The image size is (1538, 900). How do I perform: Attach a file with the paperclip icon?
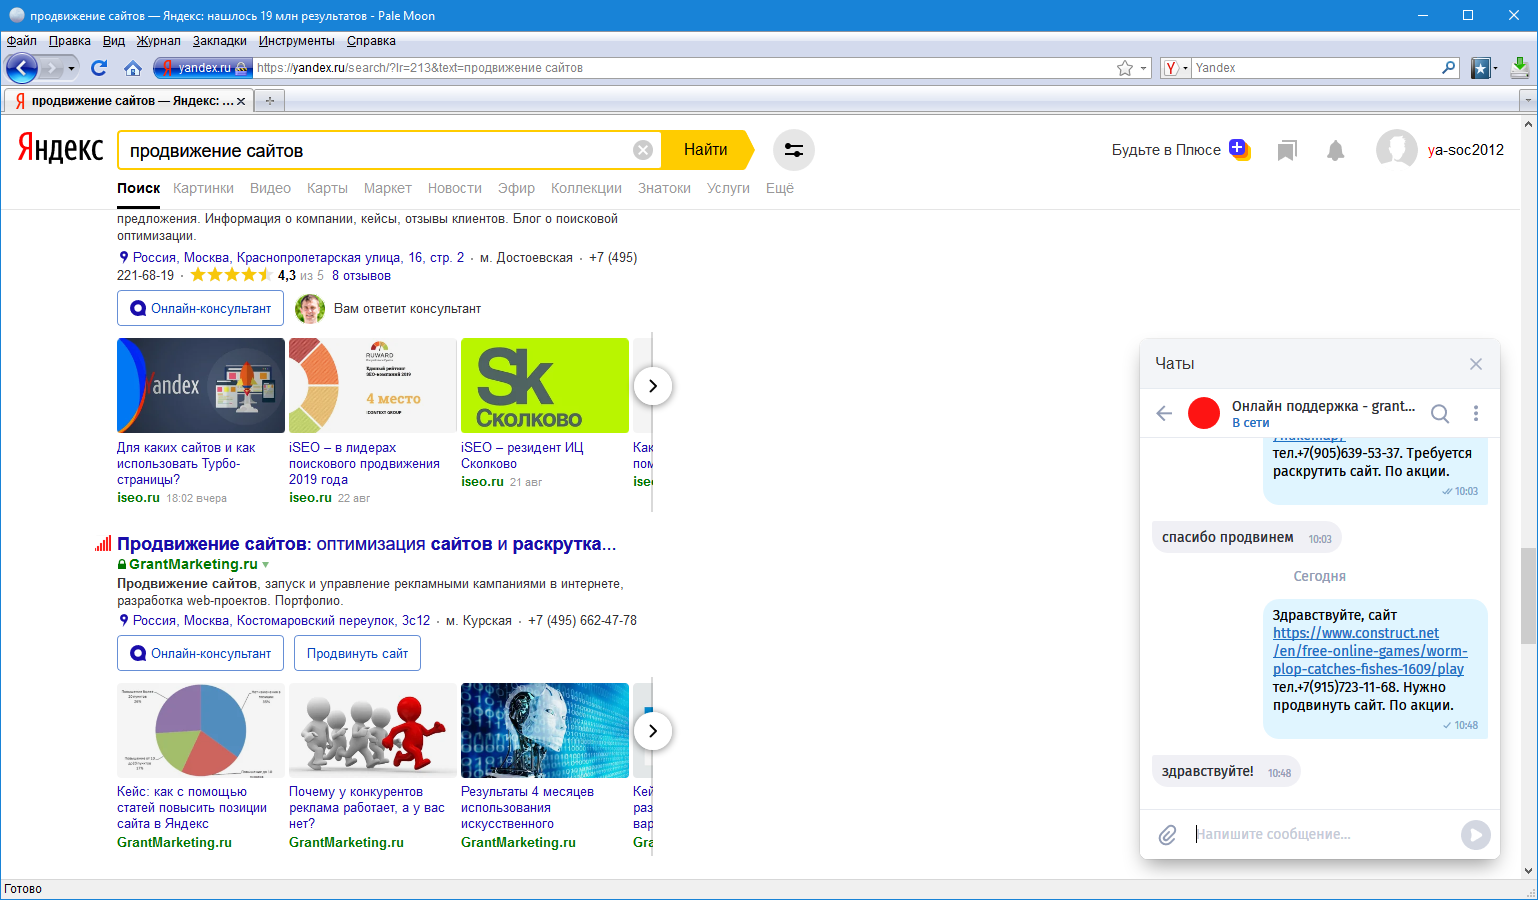point(1167,834)
